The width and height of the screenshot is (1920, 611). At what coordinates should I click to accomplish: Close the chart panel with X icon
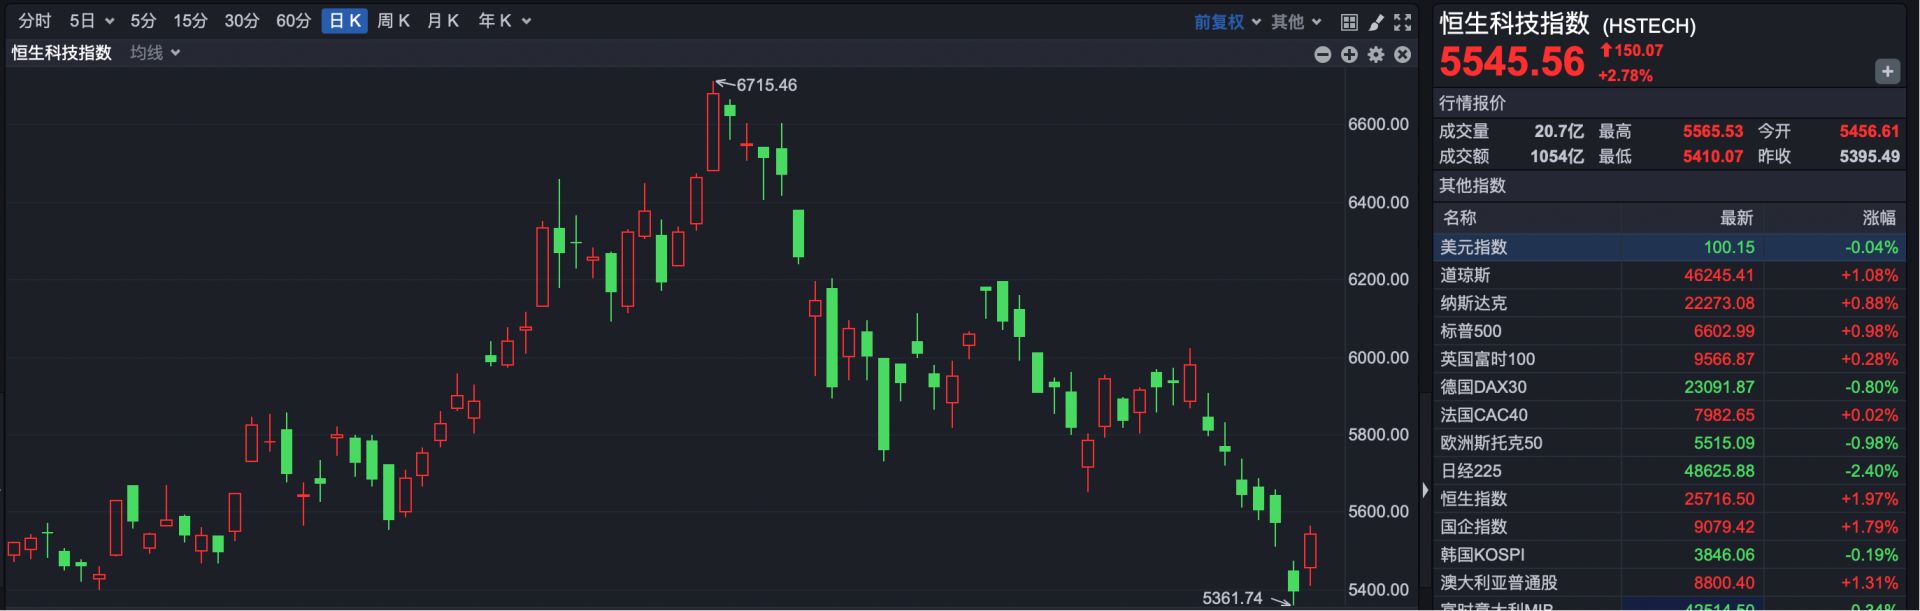(1403, 54)
